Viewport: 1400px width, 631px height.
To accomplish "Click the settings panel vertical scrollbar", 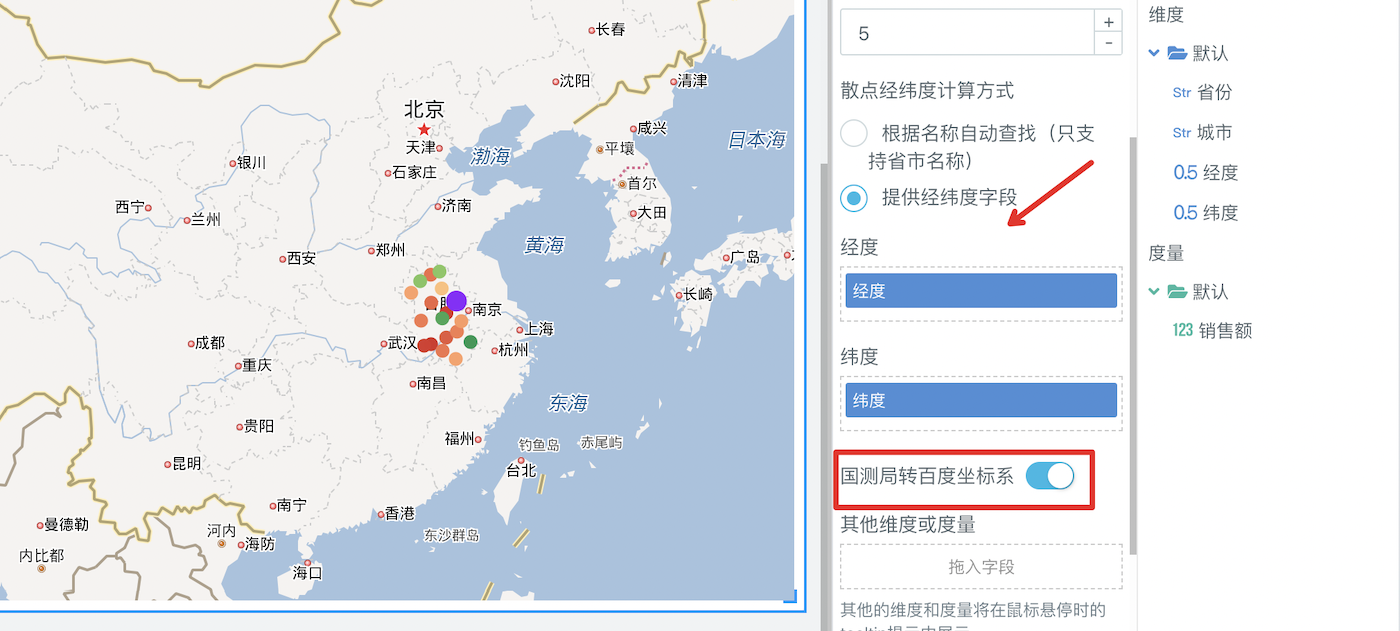I will pos(1133,345).
